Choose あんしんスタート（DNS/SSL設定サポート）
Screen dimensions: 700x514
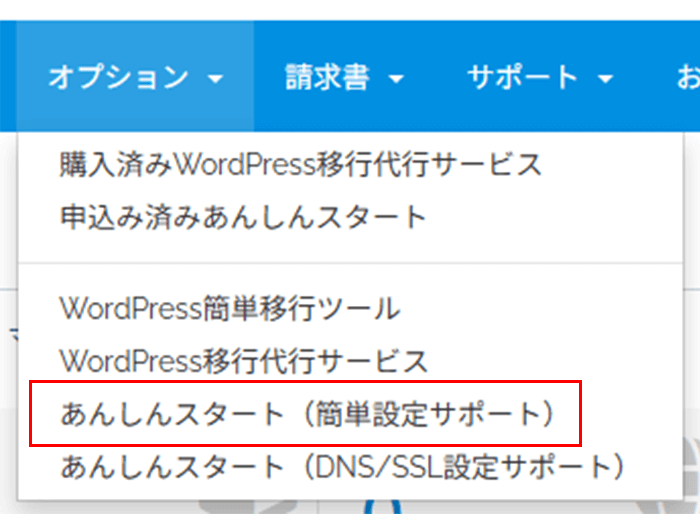[x=343, y=465]
